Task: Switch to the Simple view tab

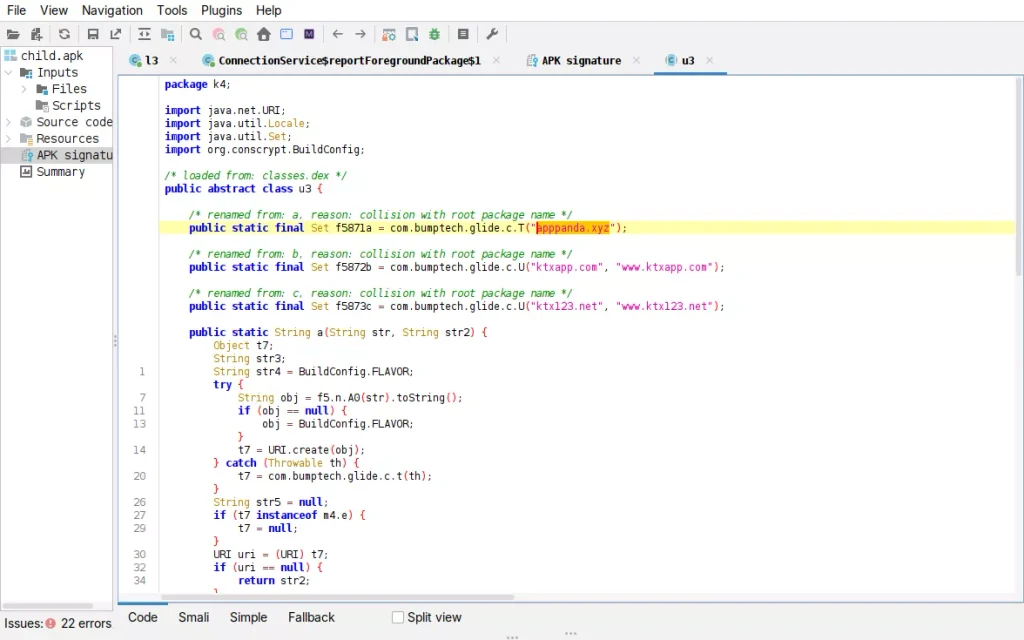Action: pos(248,617)
